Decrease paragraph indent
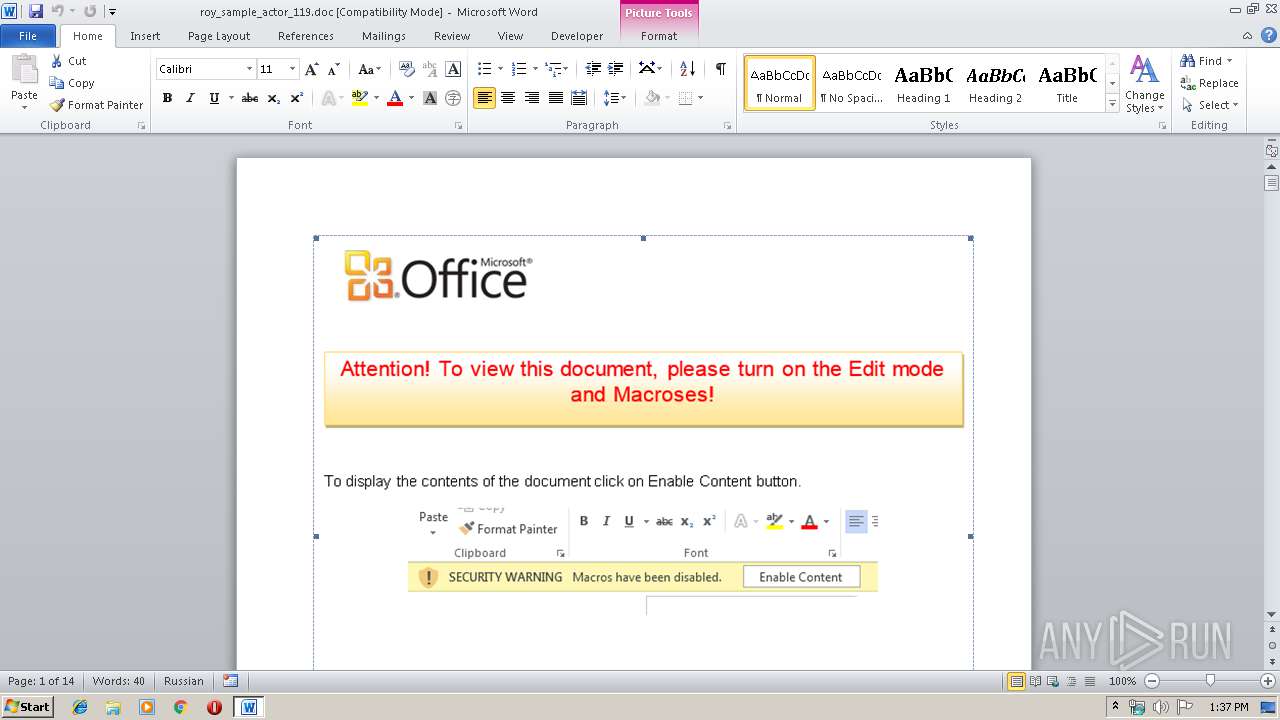The image size is (1280, 720). tap(593, 69)
